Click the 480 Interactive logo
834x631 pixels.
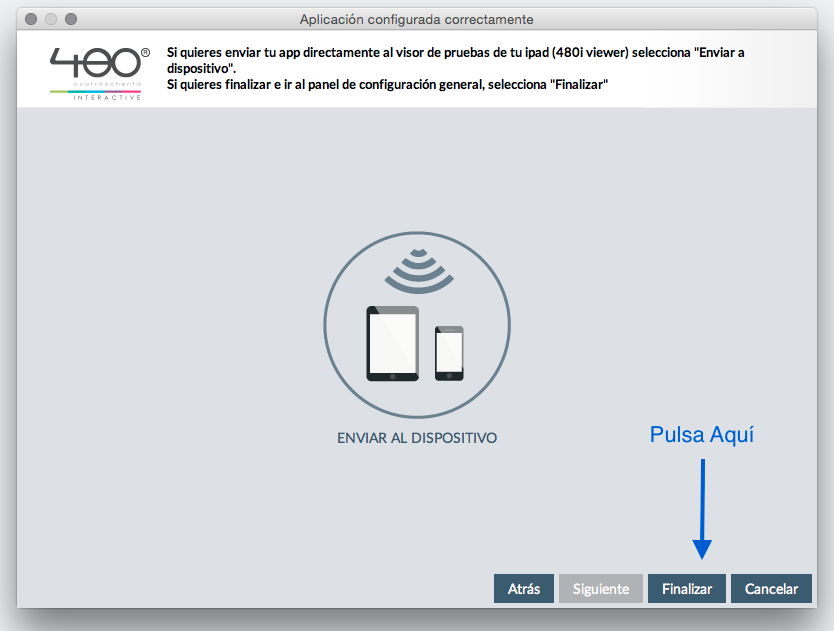click(x=96, y=66)
